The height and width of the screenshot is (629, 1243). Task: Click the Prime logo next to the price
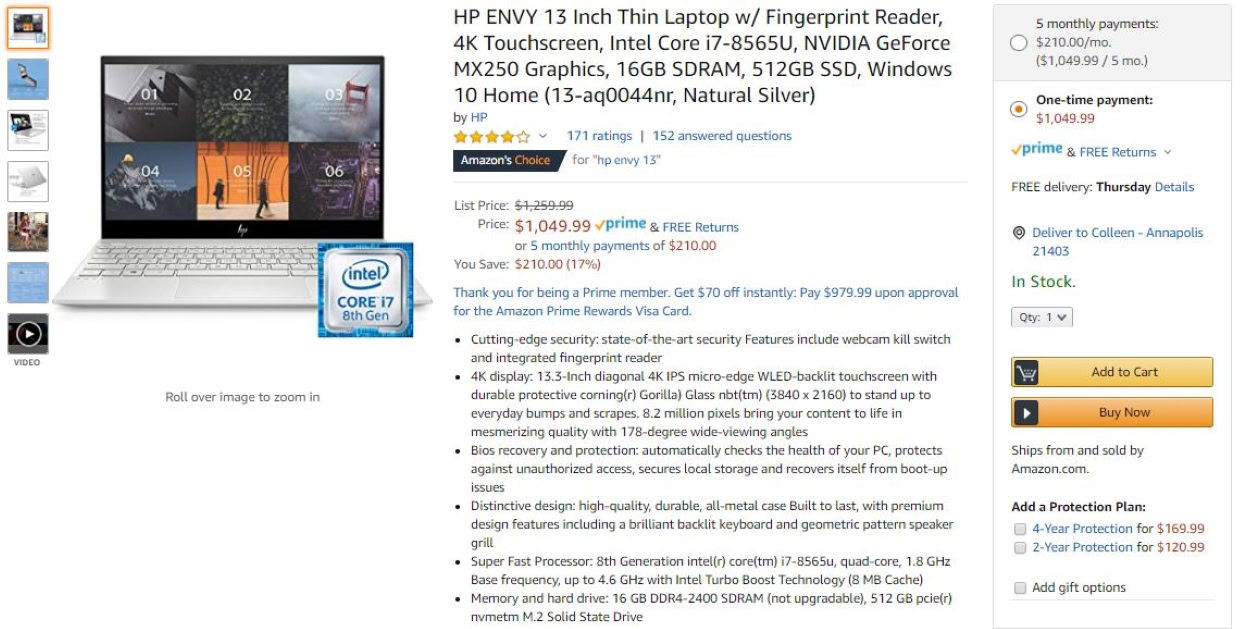point(620,225)
